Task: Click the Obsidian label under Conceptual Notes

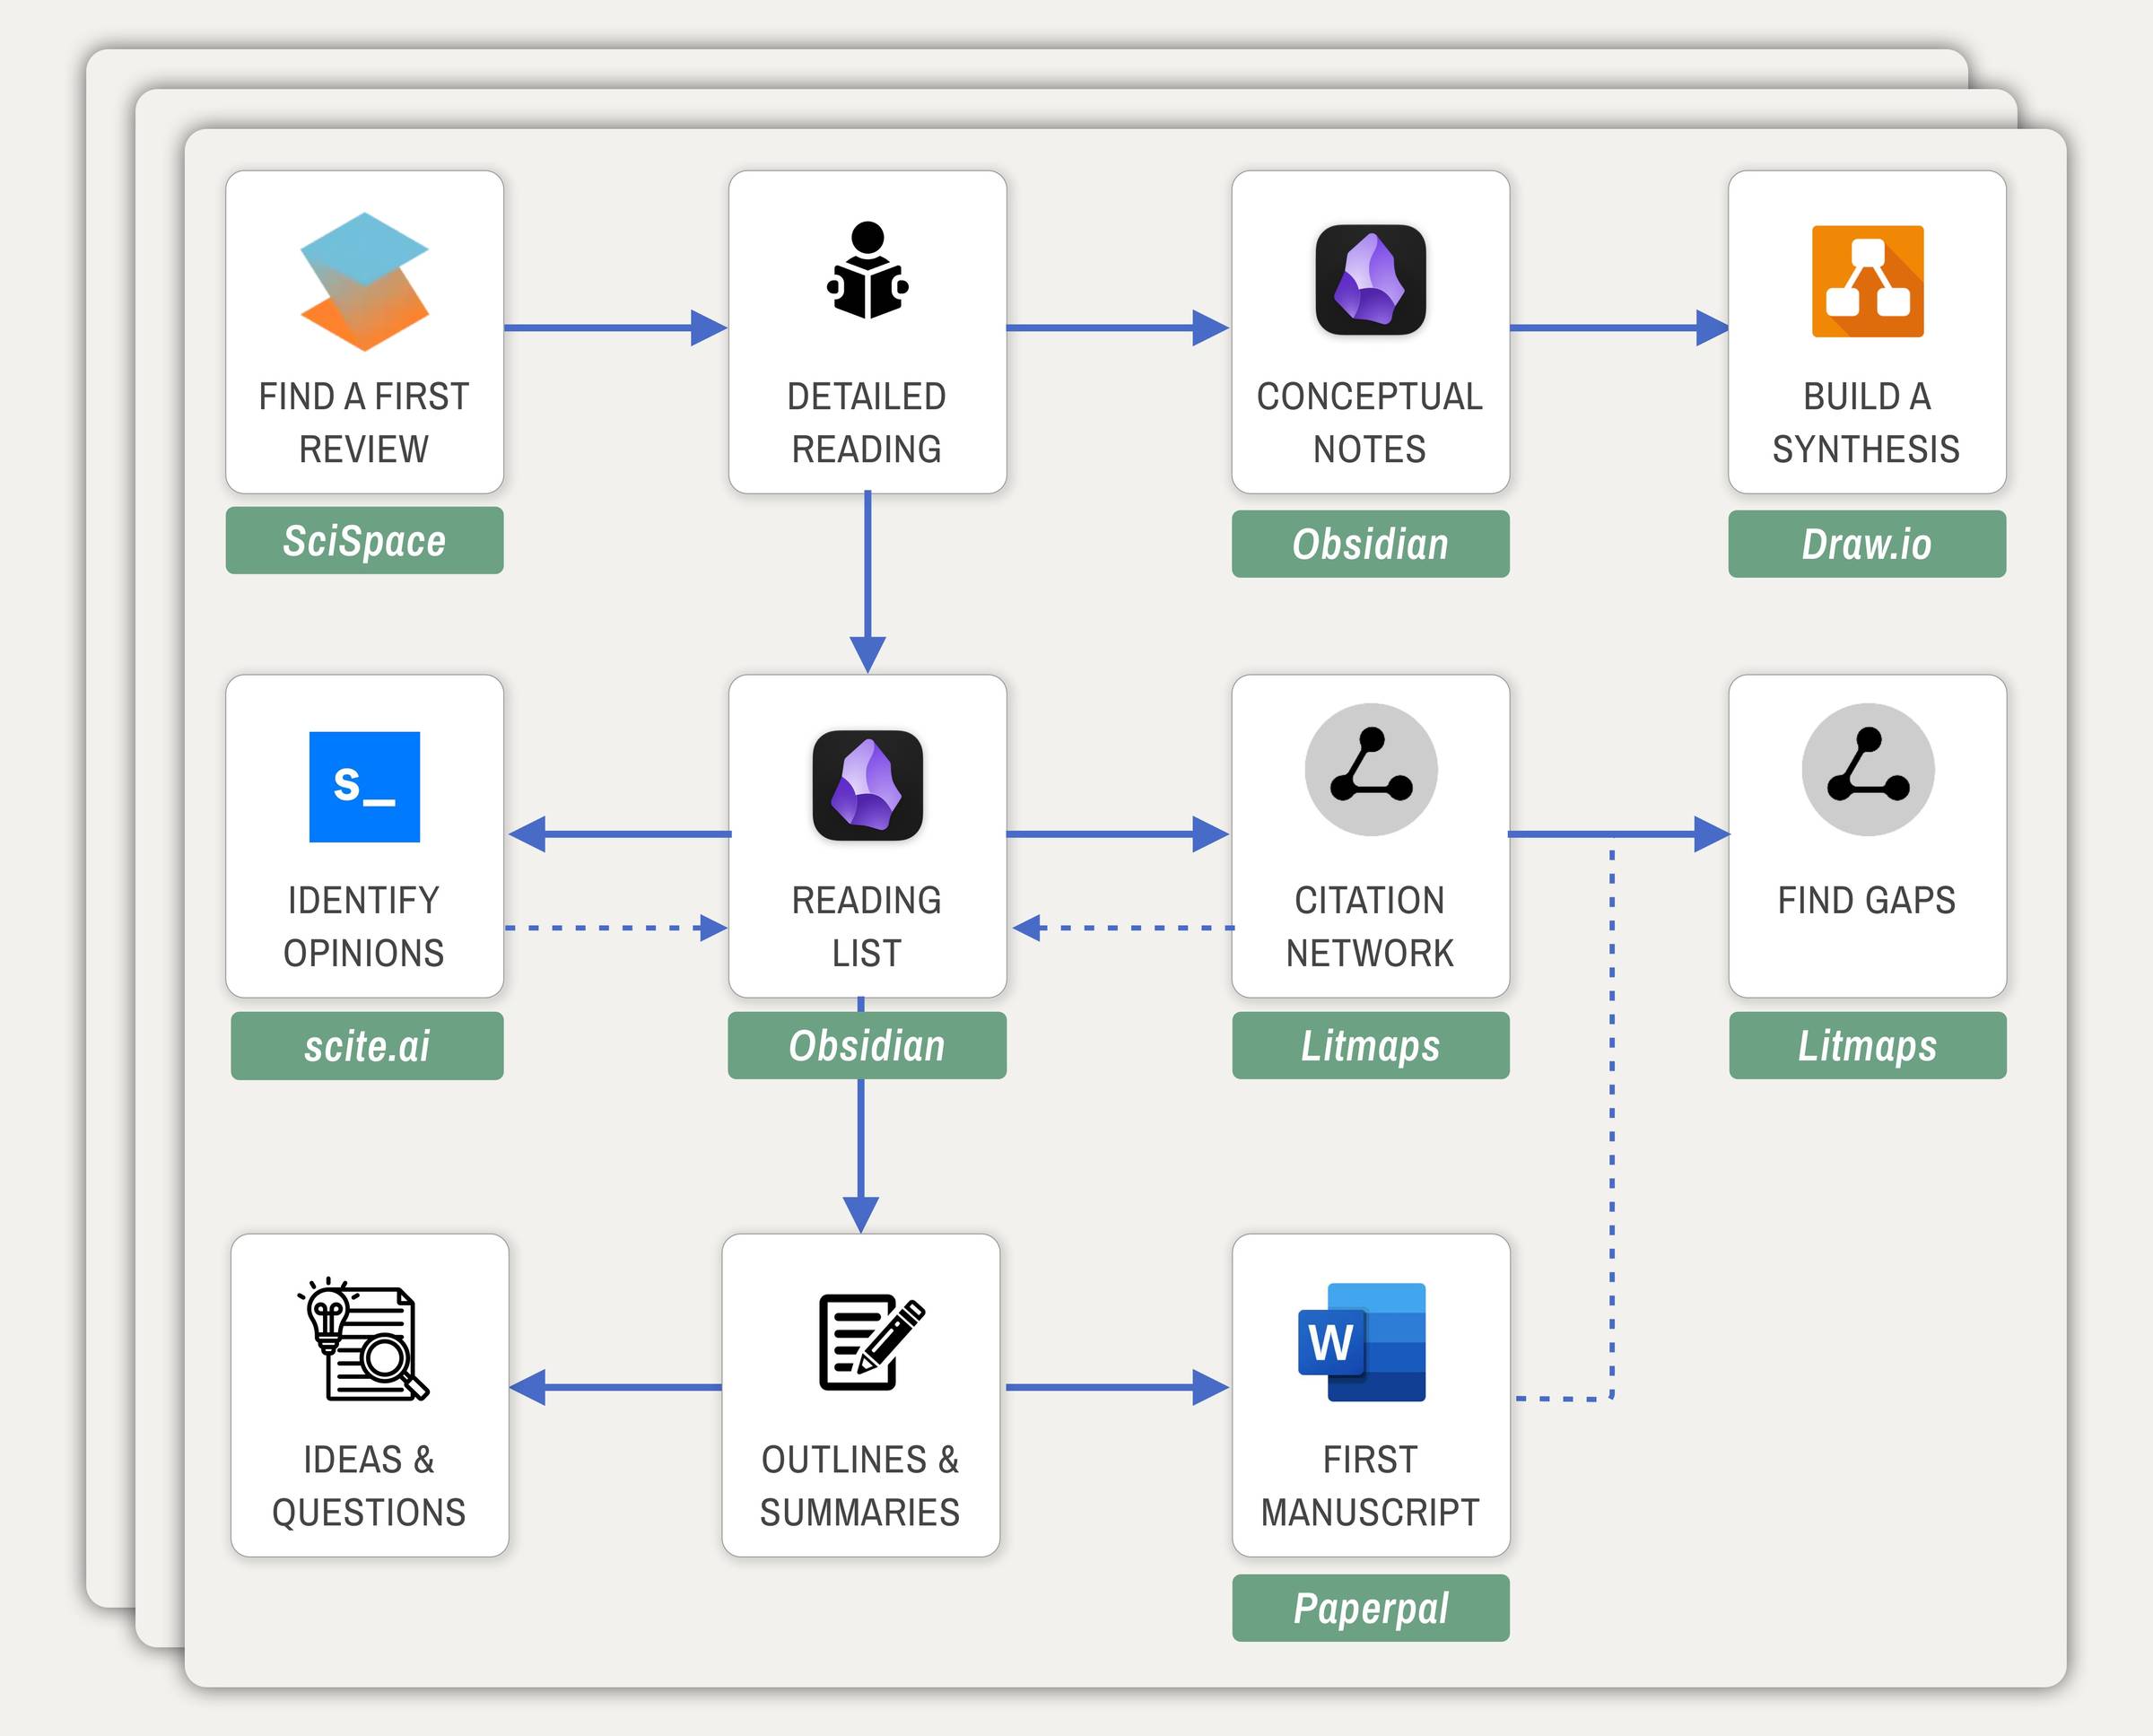Action: point(1370,544)
